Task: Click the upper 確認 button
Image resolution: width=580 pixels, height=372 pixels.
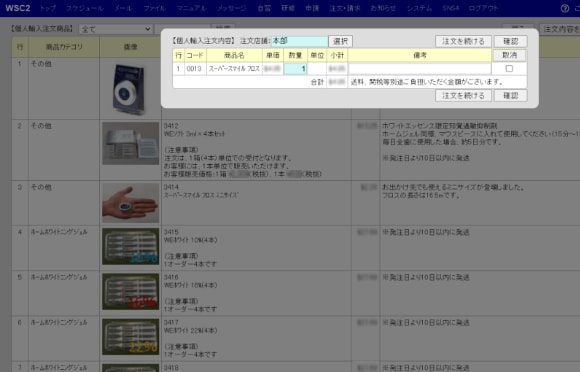Action: click(510, 41)
